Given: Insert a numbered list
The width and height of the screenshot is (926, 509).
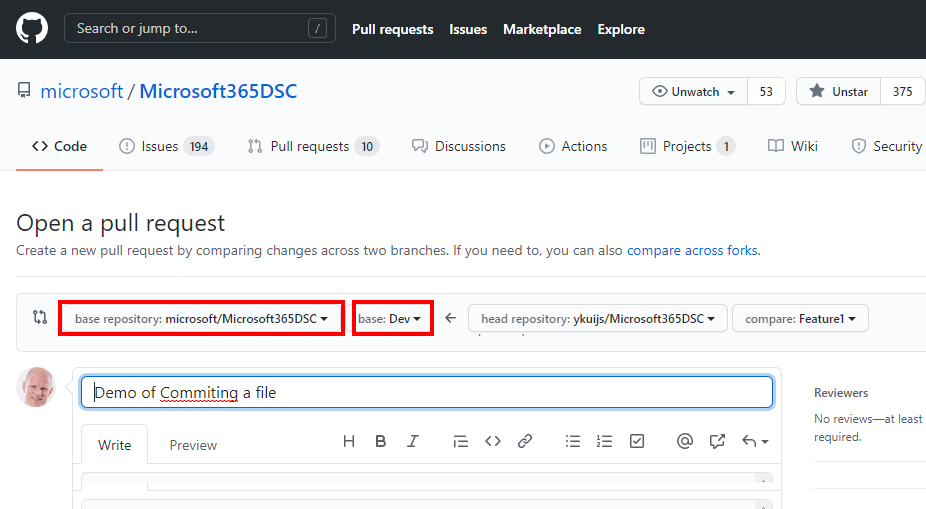Looking at the screenshot, I should coord(604,441).
